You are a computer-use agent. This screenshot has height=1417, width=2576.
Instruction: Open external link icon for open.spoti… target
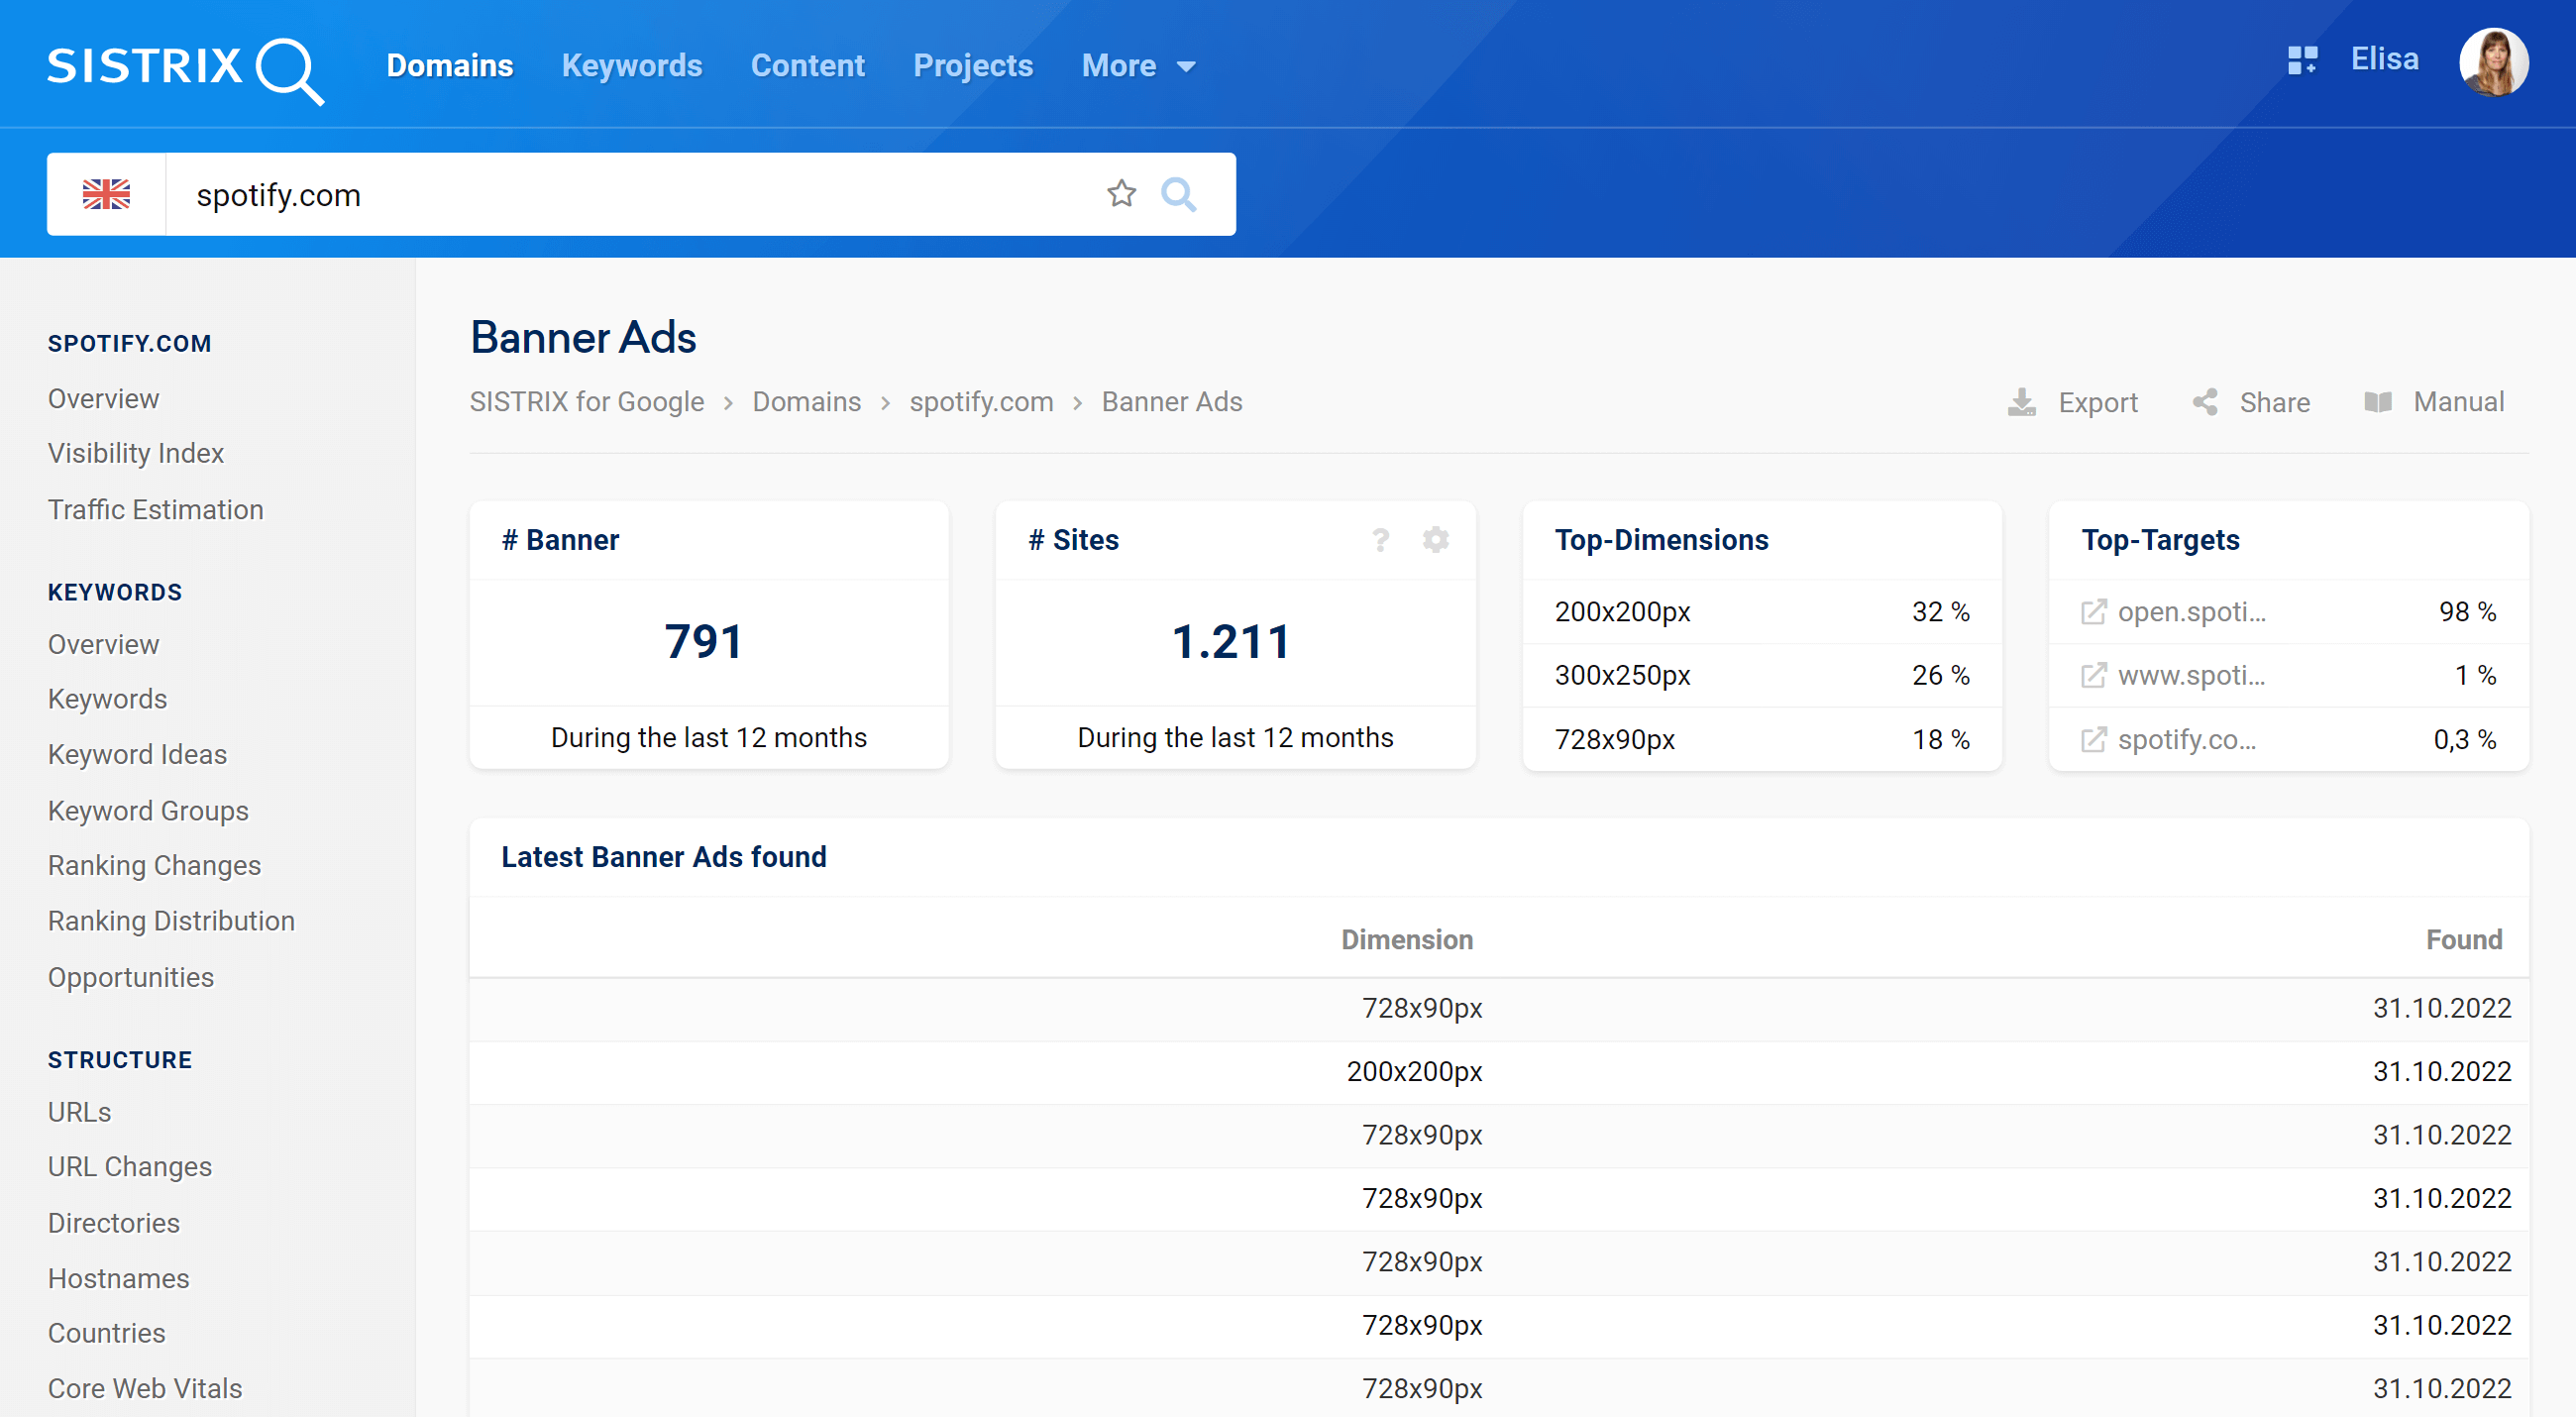tap(2093, 612)
